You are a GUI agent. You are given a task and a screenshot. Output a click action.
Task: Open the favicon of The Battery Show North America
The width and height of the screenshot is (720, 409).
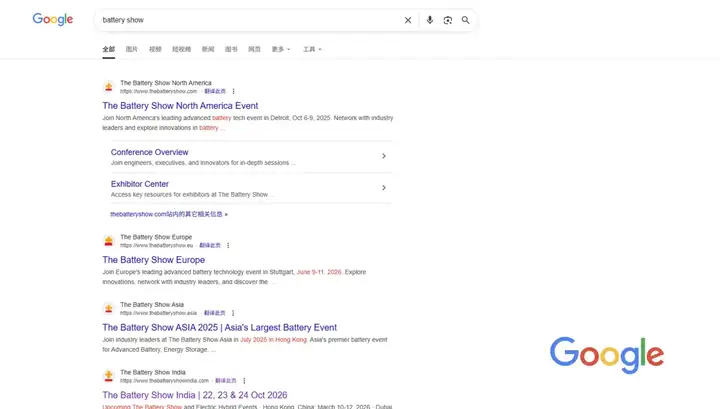109,87
